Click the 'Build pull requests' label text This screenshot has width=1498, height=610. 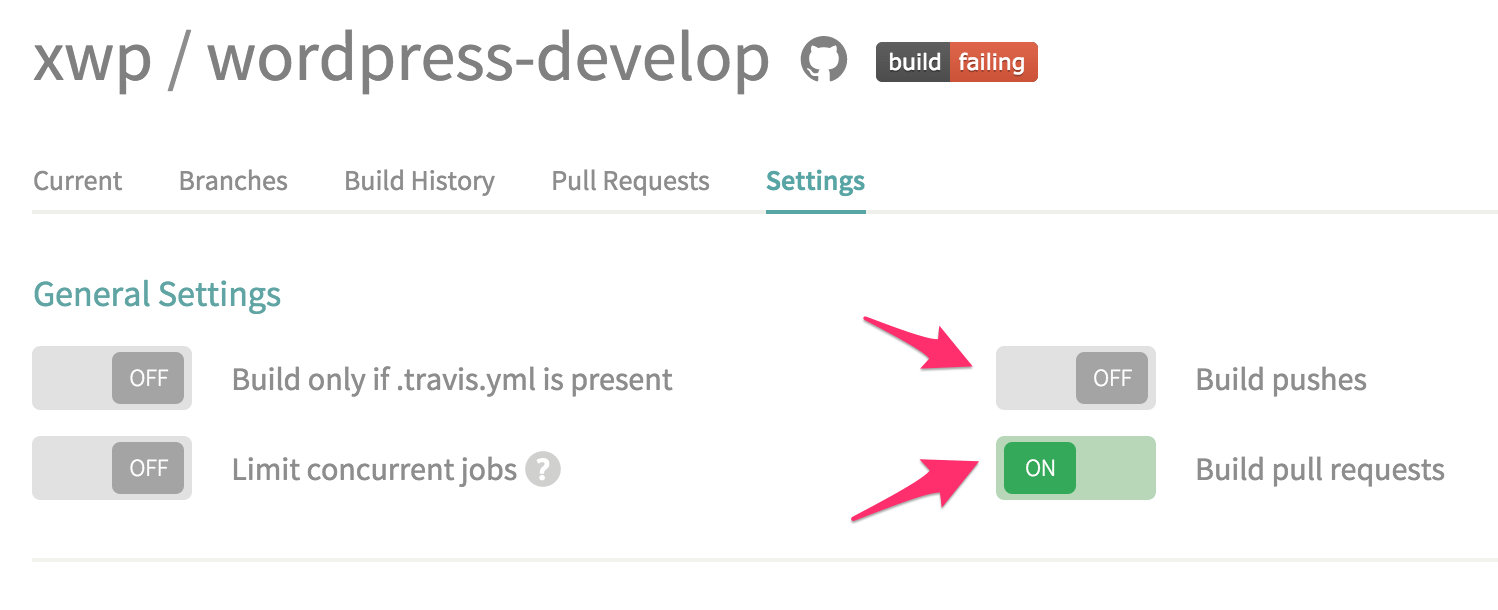1320,469
